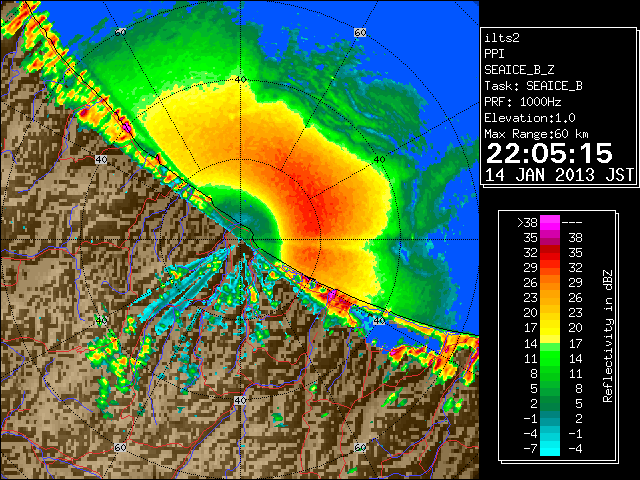Pick the red swatch beside 32

pos(550,253)
